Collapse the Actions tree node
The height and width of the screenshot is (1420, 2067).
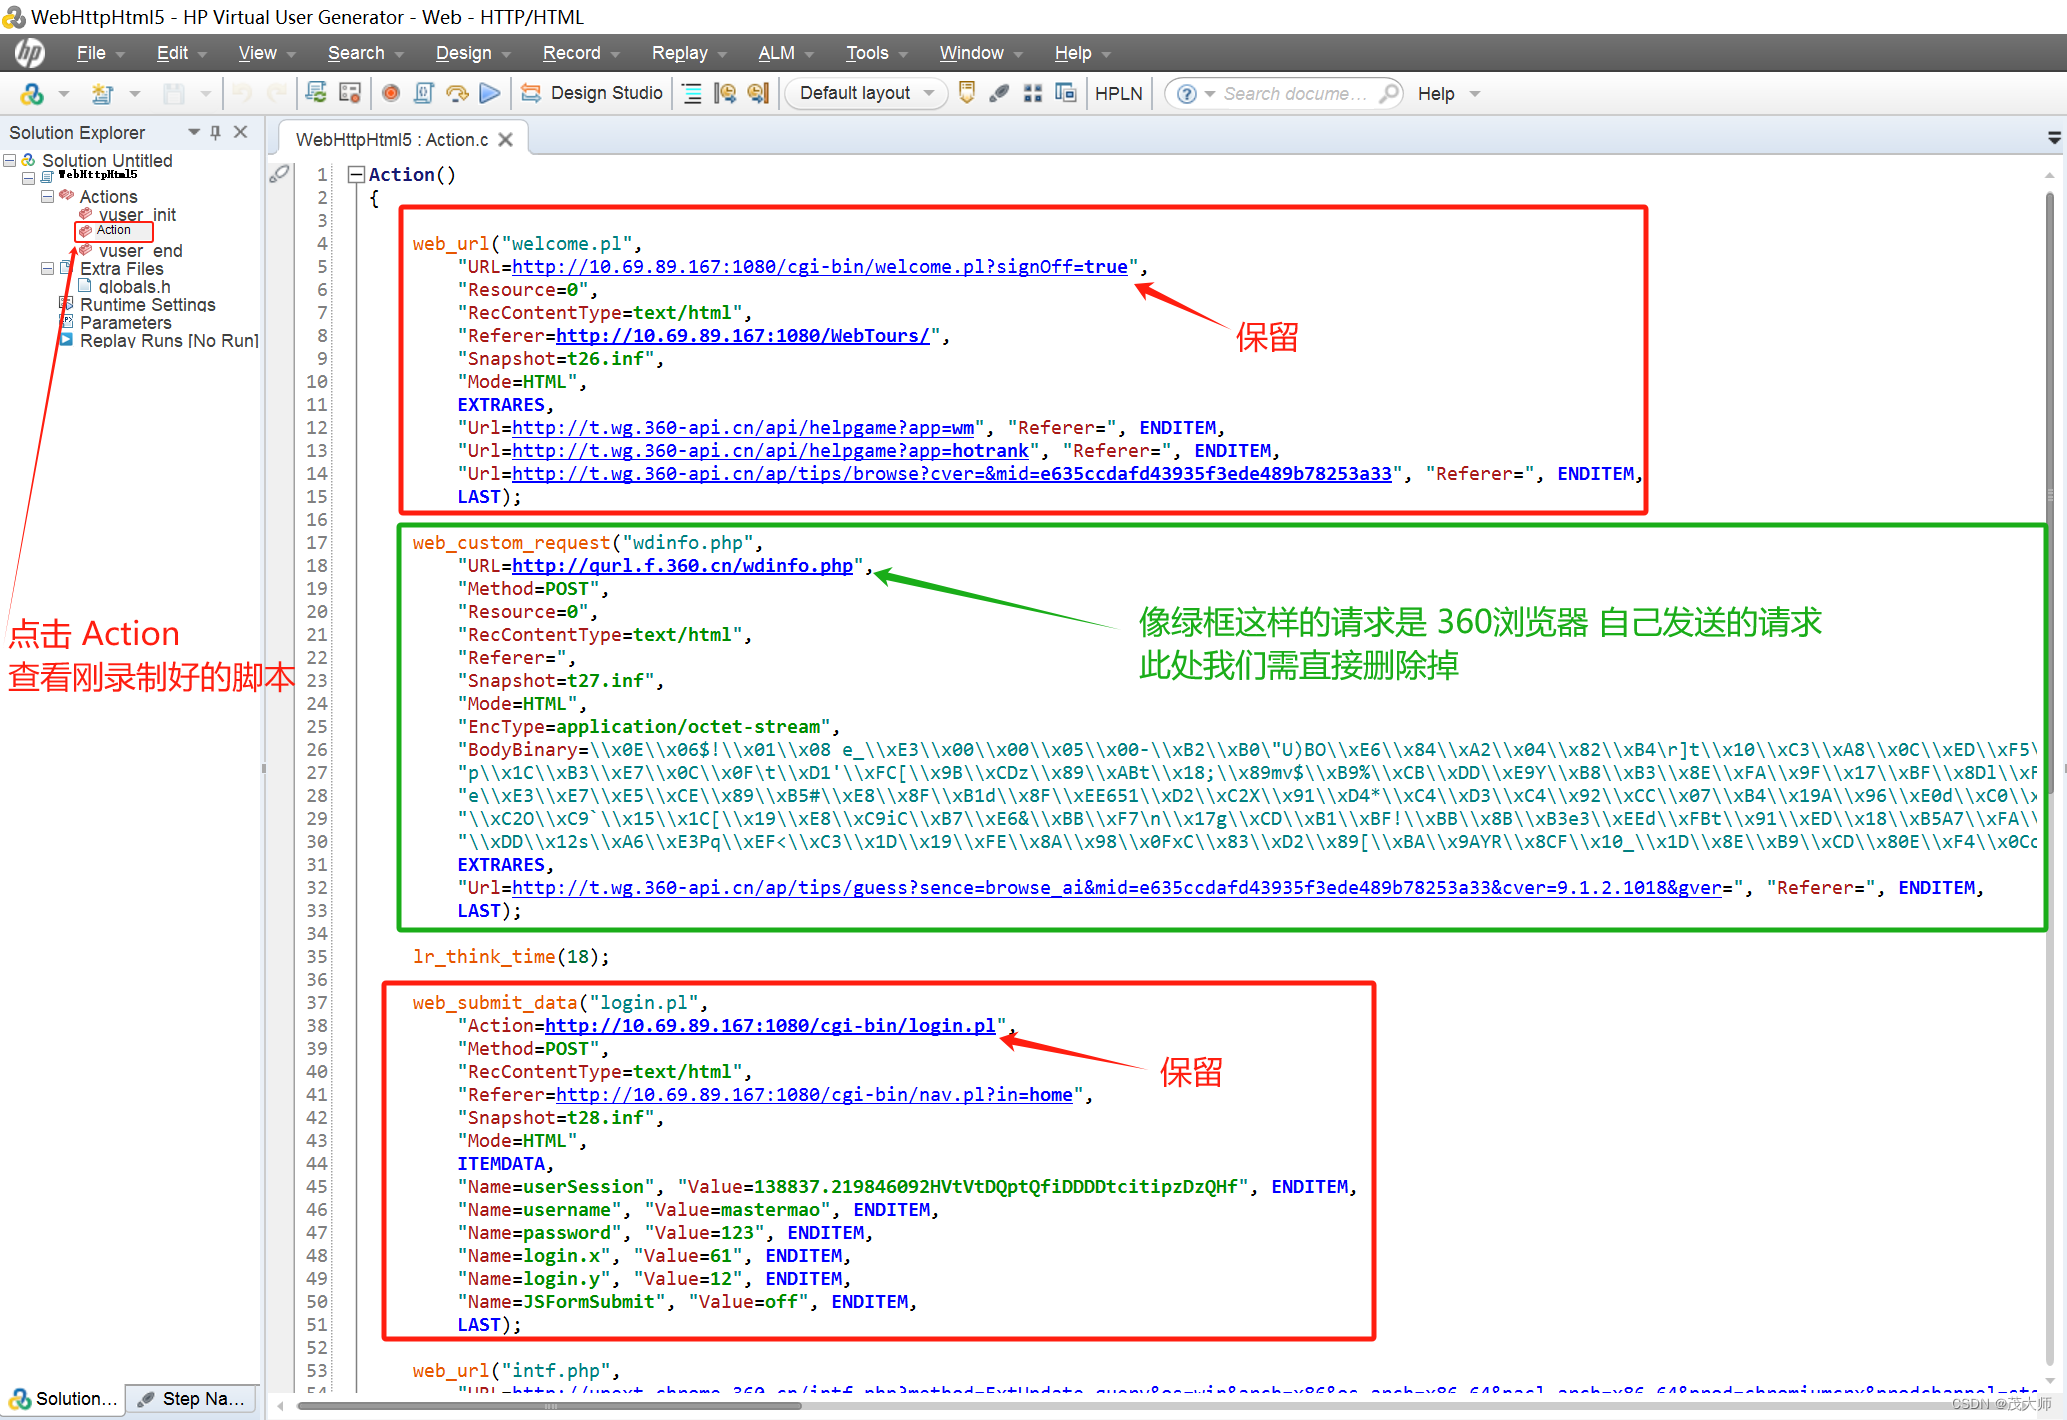[x=47, y=197]
